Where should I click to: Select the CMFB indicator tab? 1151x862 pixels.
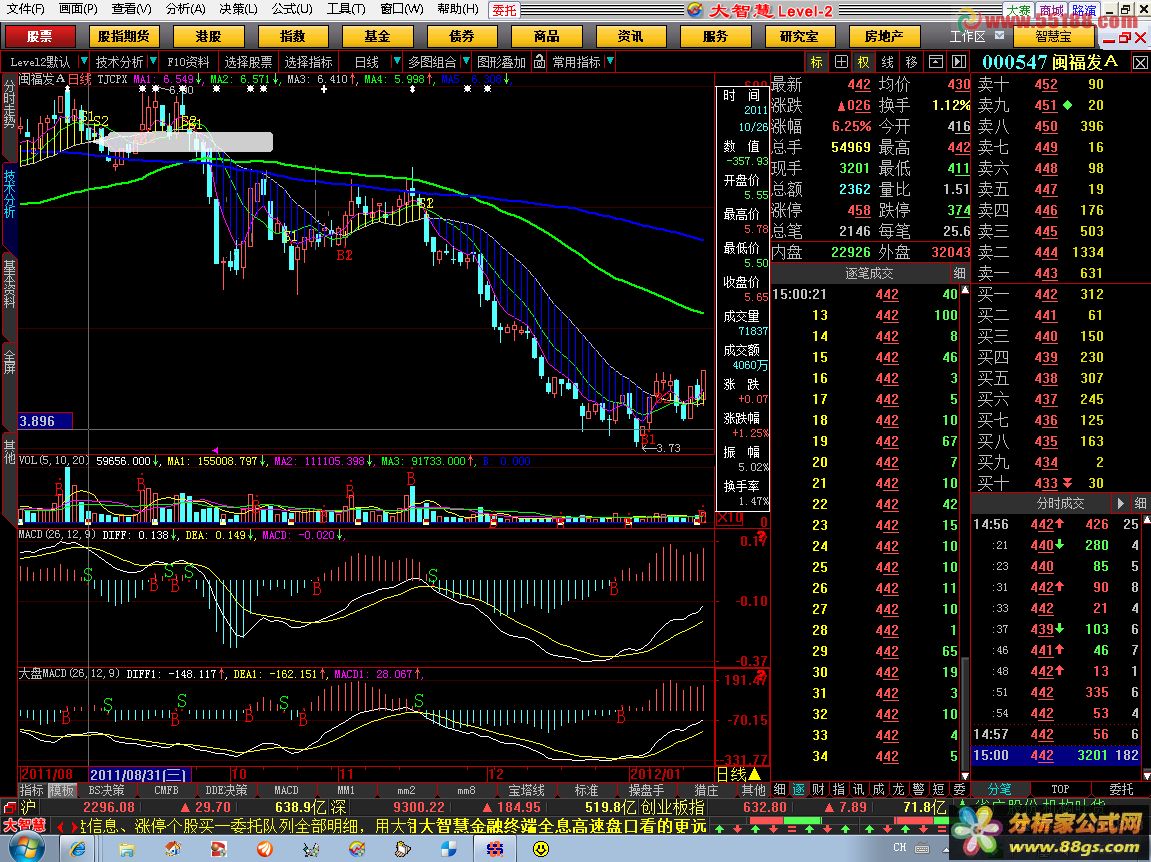[x=167, y=790]
